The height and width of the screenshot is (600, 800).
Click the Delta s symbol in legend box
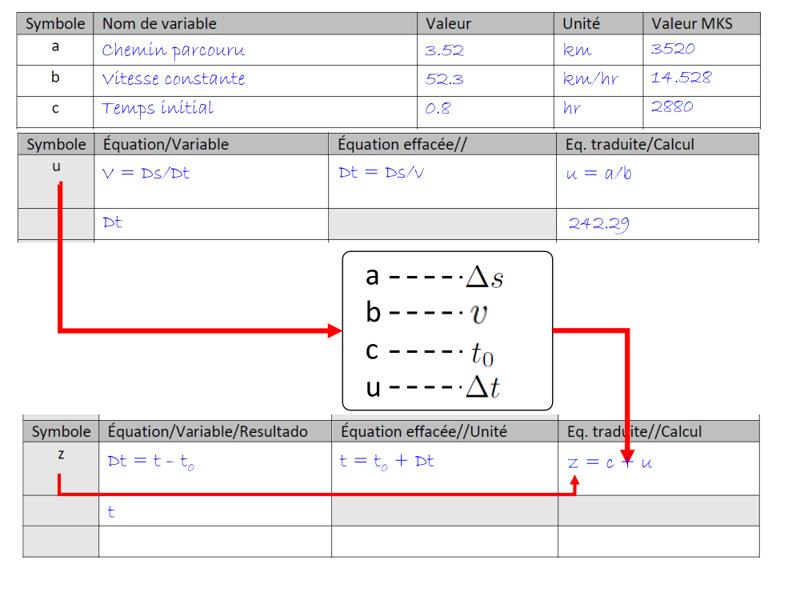(x=484, y=278)
